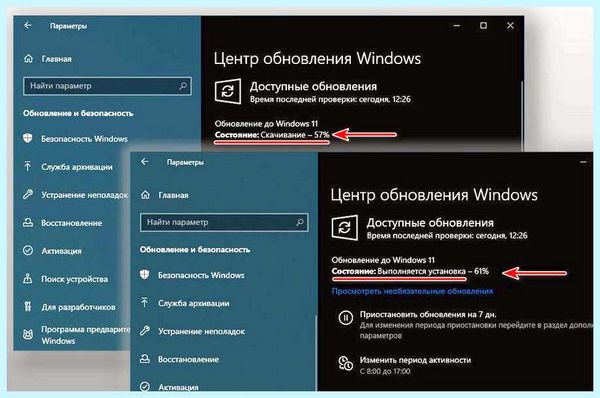This screenshot has height=398, width=600.
Task: Click wrench icon of Устранение неполадок in back window
Action: click(28, 194)
